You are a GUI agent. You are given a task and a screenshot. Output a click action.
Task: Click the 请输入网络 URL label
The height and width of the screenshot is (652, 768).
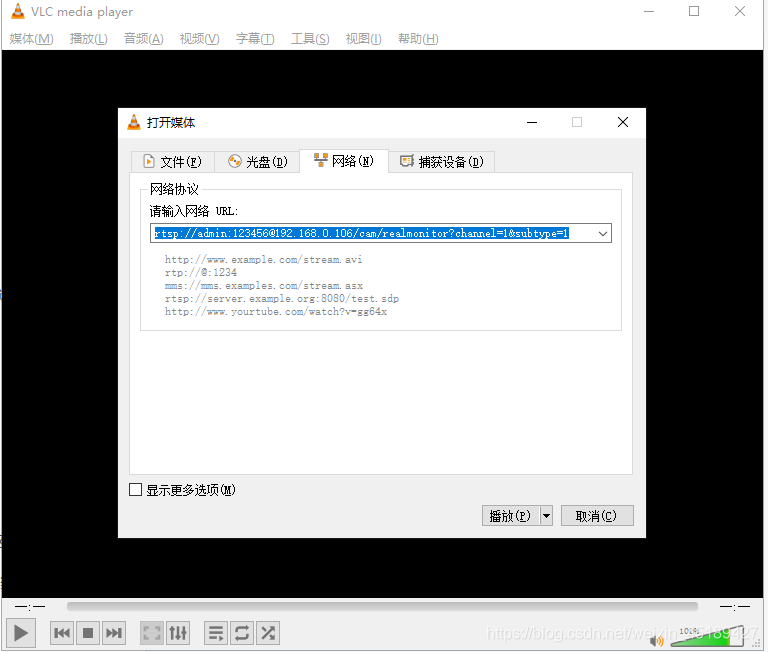click(193, 211)
